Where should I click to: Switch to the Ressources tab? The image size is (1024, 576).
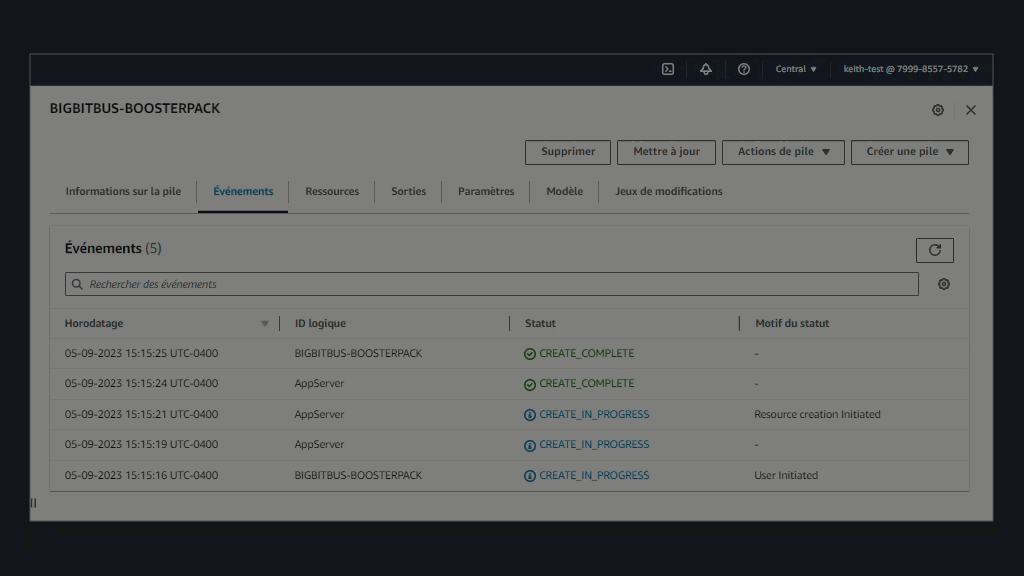(332, 191)
